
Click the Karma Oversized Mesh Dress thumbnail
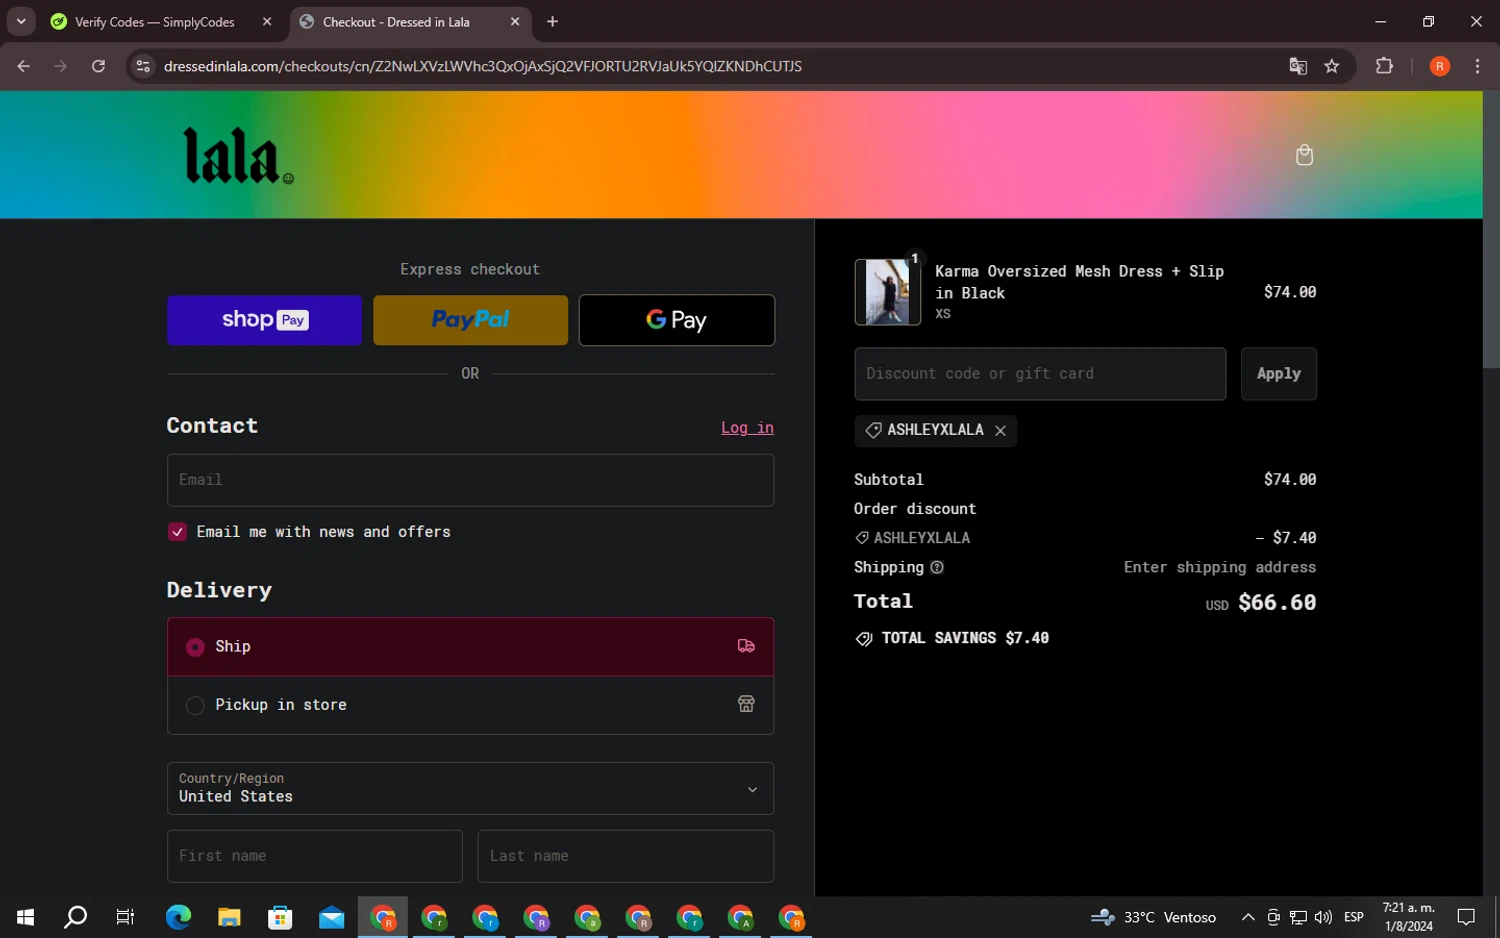pyautogui.click(x=888, y=292)
